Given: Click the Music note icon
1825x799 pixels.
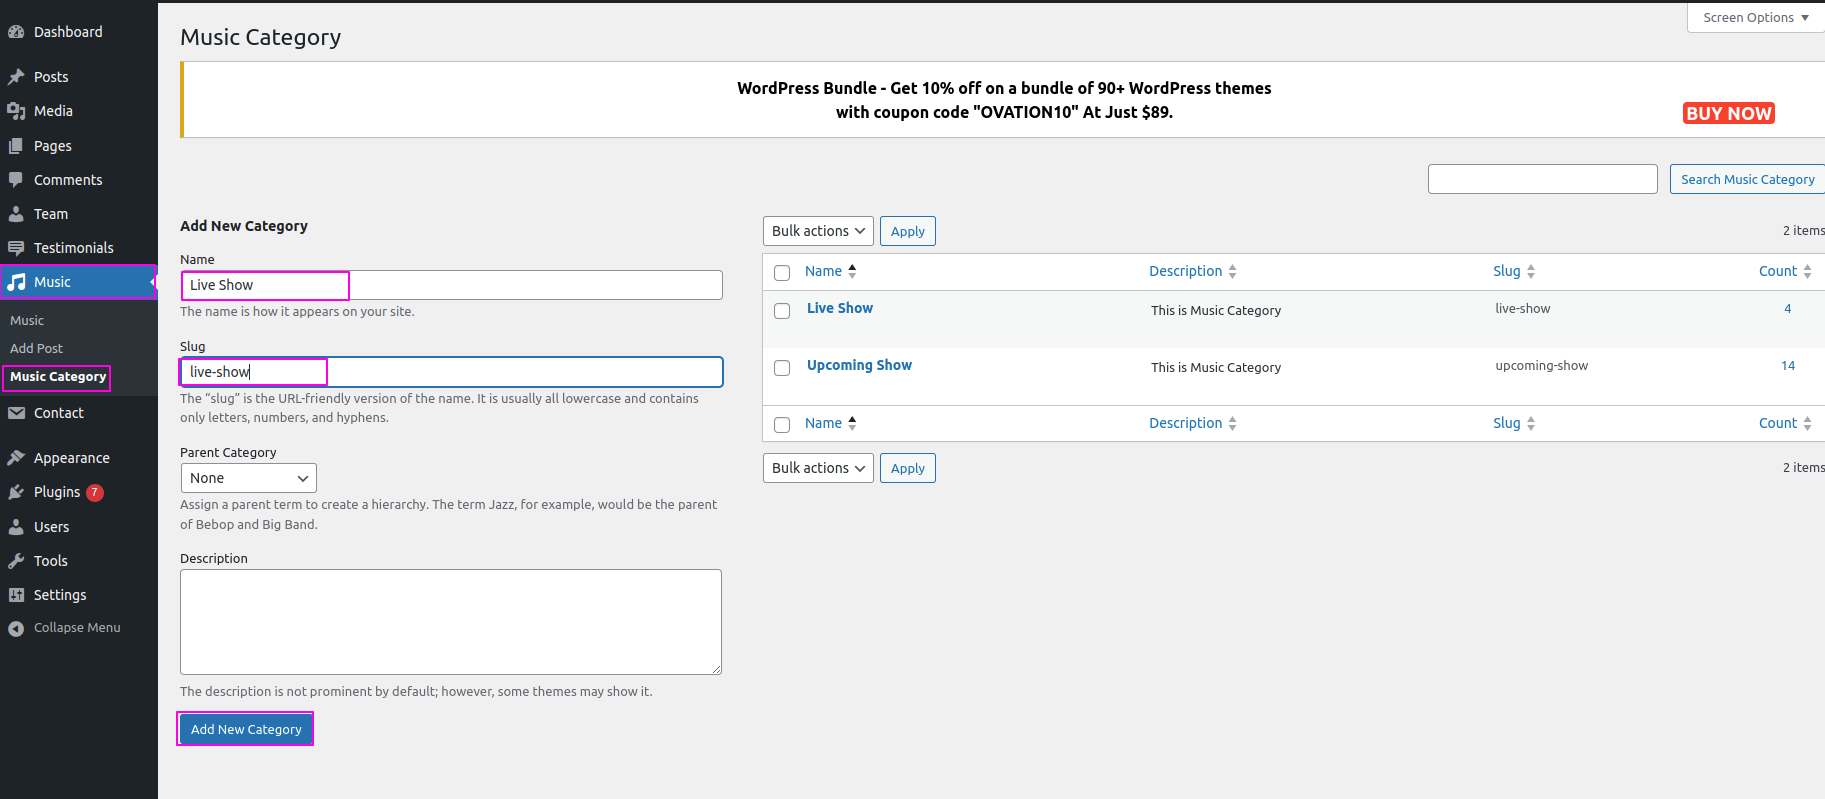Looking at the screenshot, I should pos(16,282).
